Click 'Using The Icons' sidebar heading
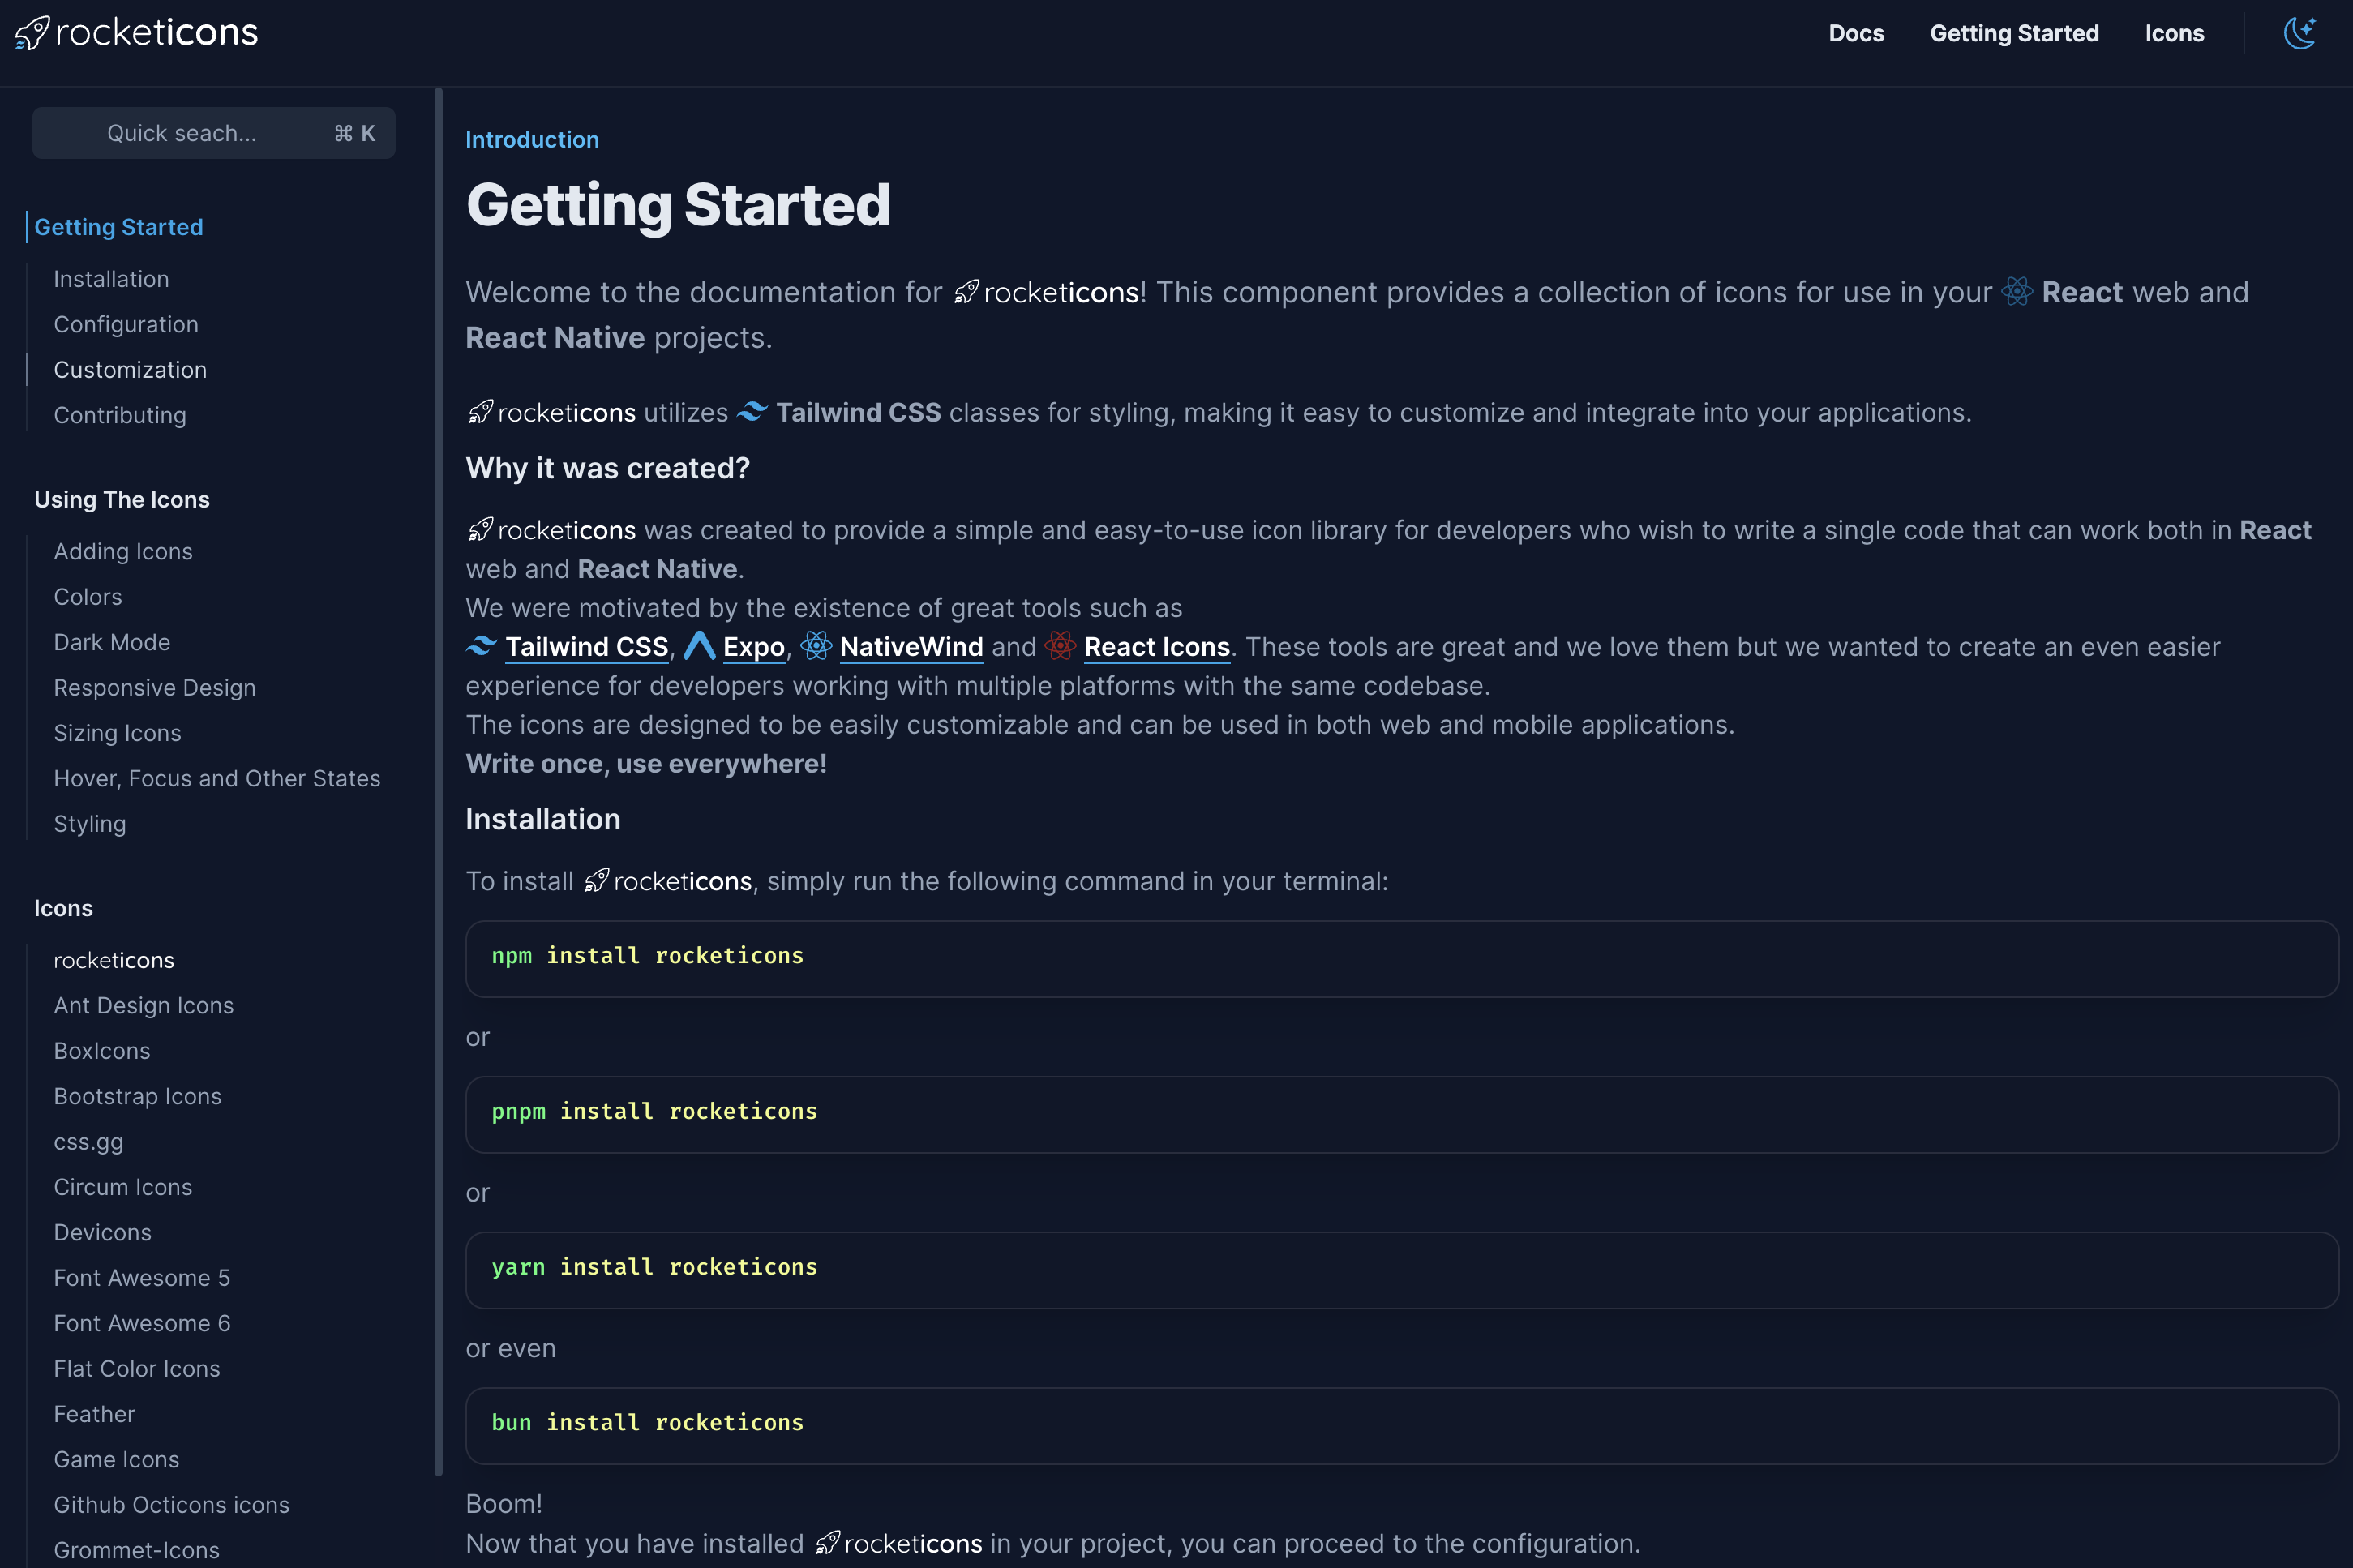 coord(122,500)
